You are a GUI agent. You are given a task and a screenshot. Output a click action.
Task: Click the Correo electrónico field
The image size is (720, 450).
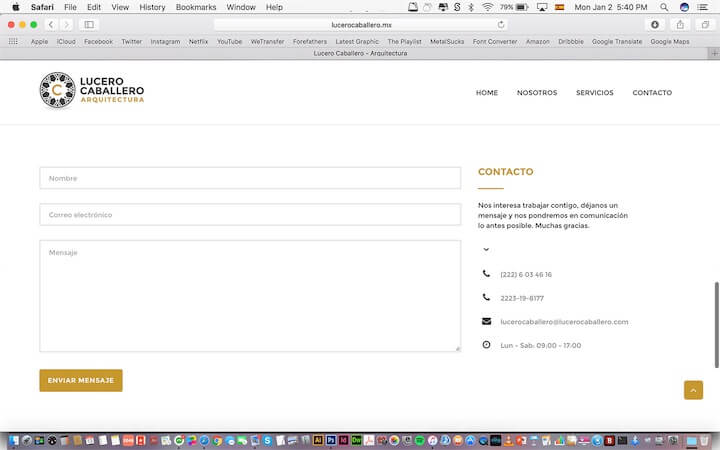coord(250,215)
